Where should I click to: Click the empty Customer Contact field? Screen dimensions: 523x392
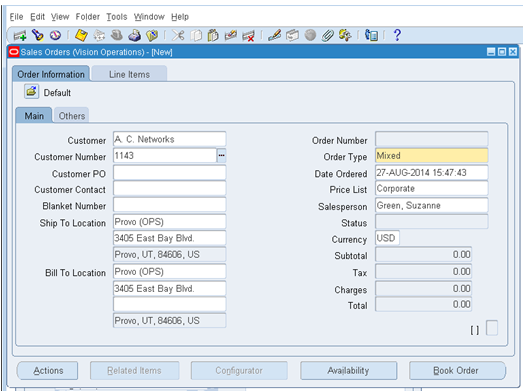click(169, 189)
